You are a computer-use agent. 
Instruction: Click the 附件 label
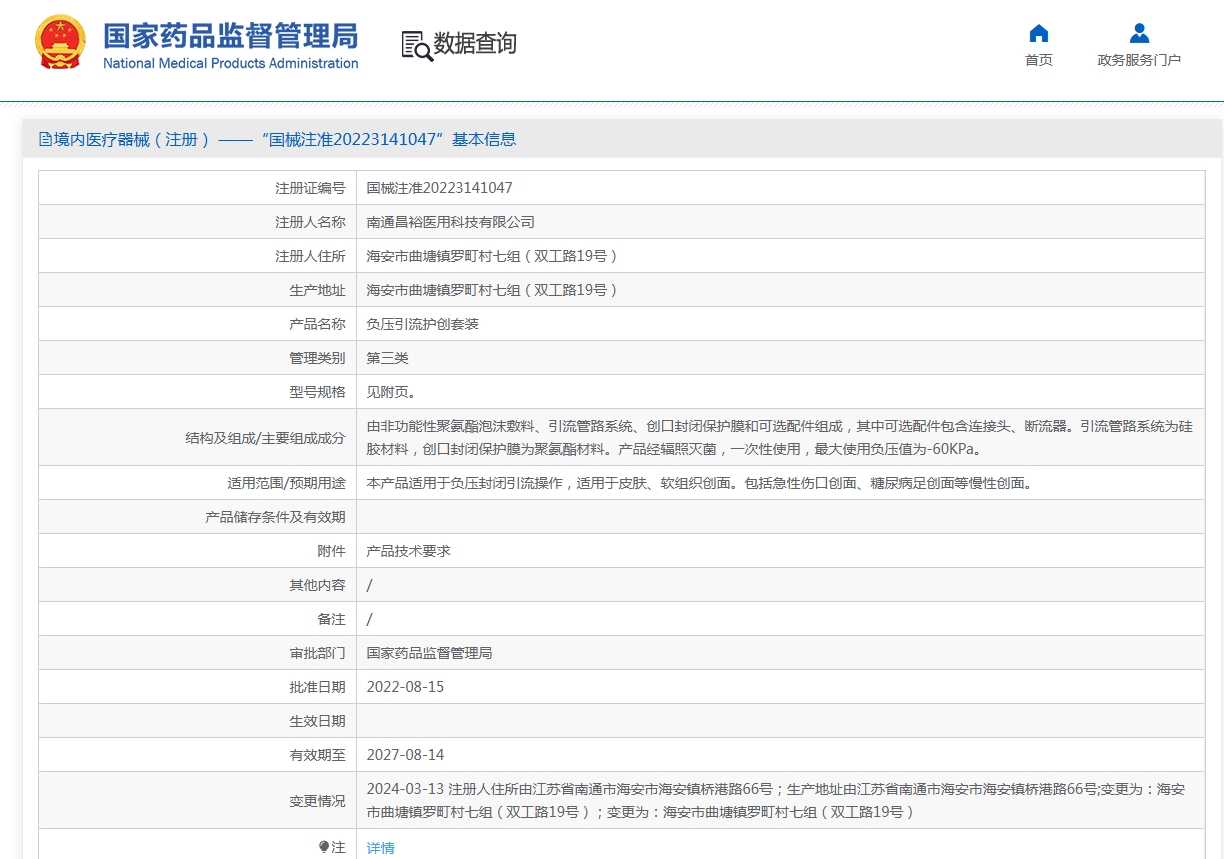331,551
